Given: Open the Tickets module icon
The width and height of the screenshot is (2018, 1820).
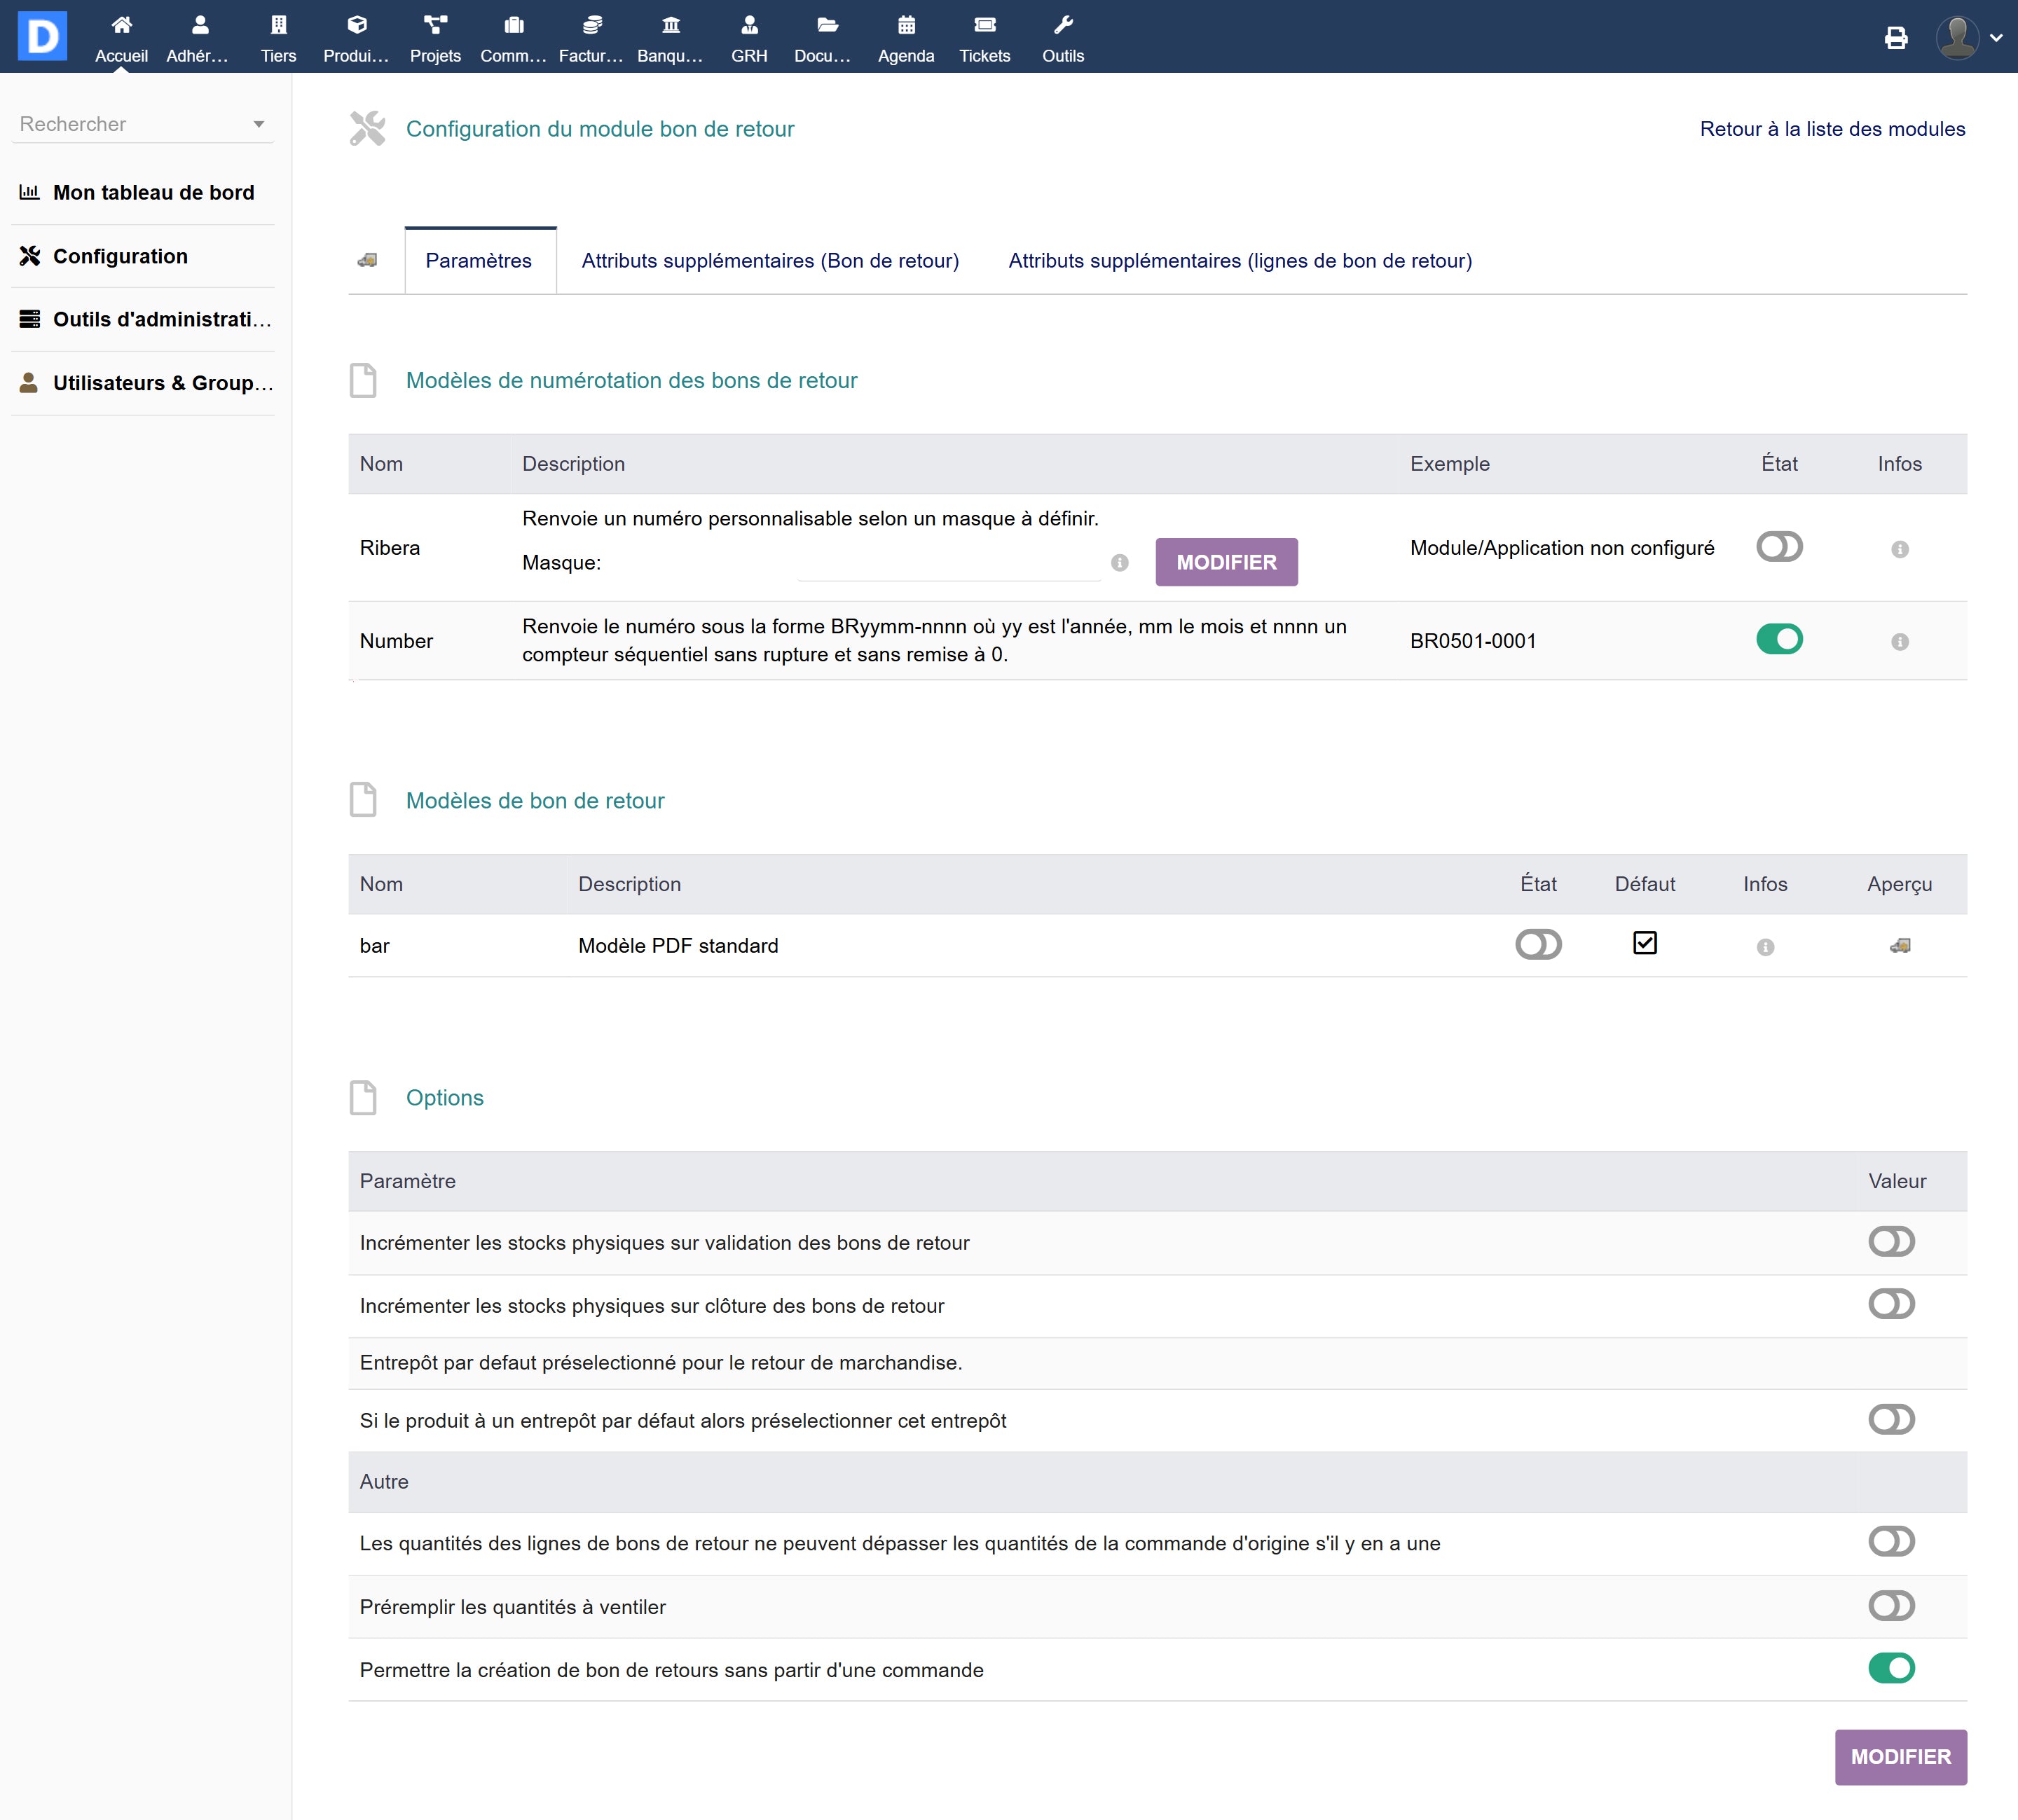Looking at the screenshot, I should point(984,26).
